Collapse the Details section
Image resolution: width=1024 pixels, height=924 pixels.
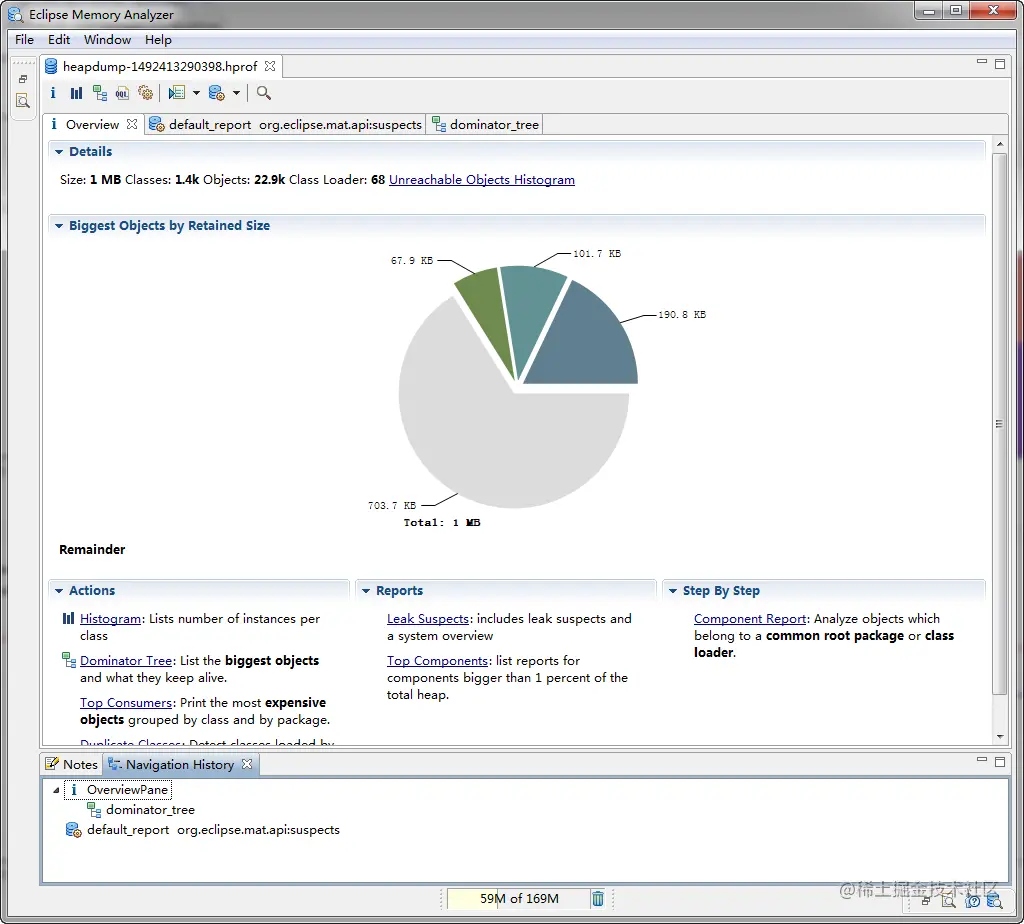[x=59, y=151]
